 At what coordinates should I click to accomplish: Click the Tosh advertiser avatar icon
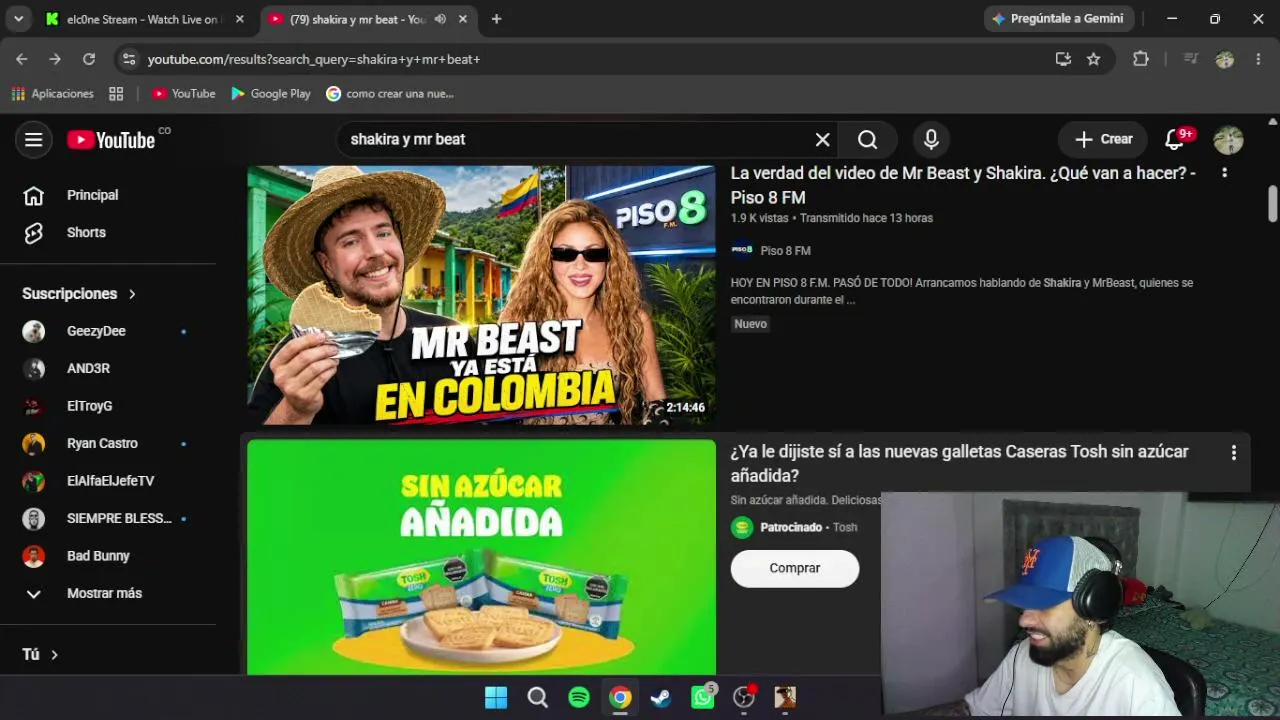[x=742, y=528]
